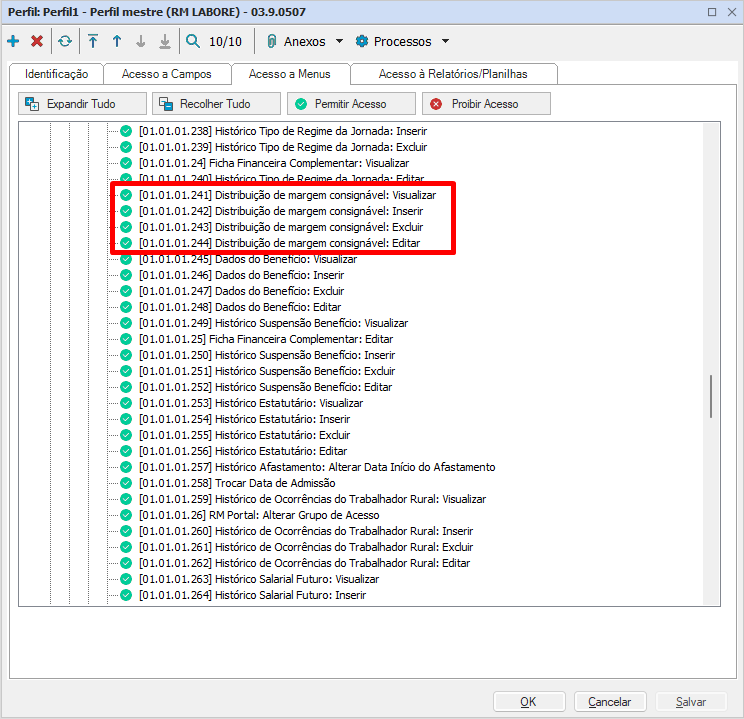
Task: Toggle access icon for 01.01.01.238 Inserir row
Action: [x=126, y=131]
